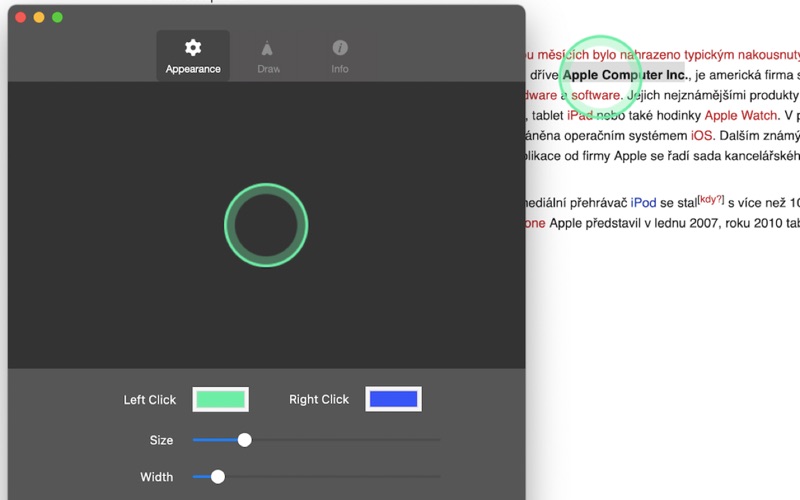
Task: Click the green ring preview in dark panel
Action: click(x=266, y=225)
